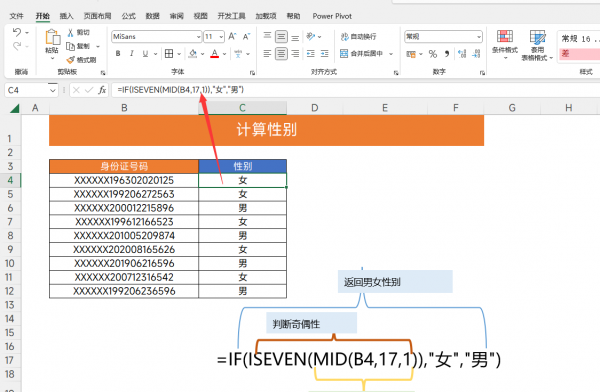Open the Name Box C4 dropdown
Image resolution: width=600 pixels, height=392 pixels.
click(x=53, y=90)
